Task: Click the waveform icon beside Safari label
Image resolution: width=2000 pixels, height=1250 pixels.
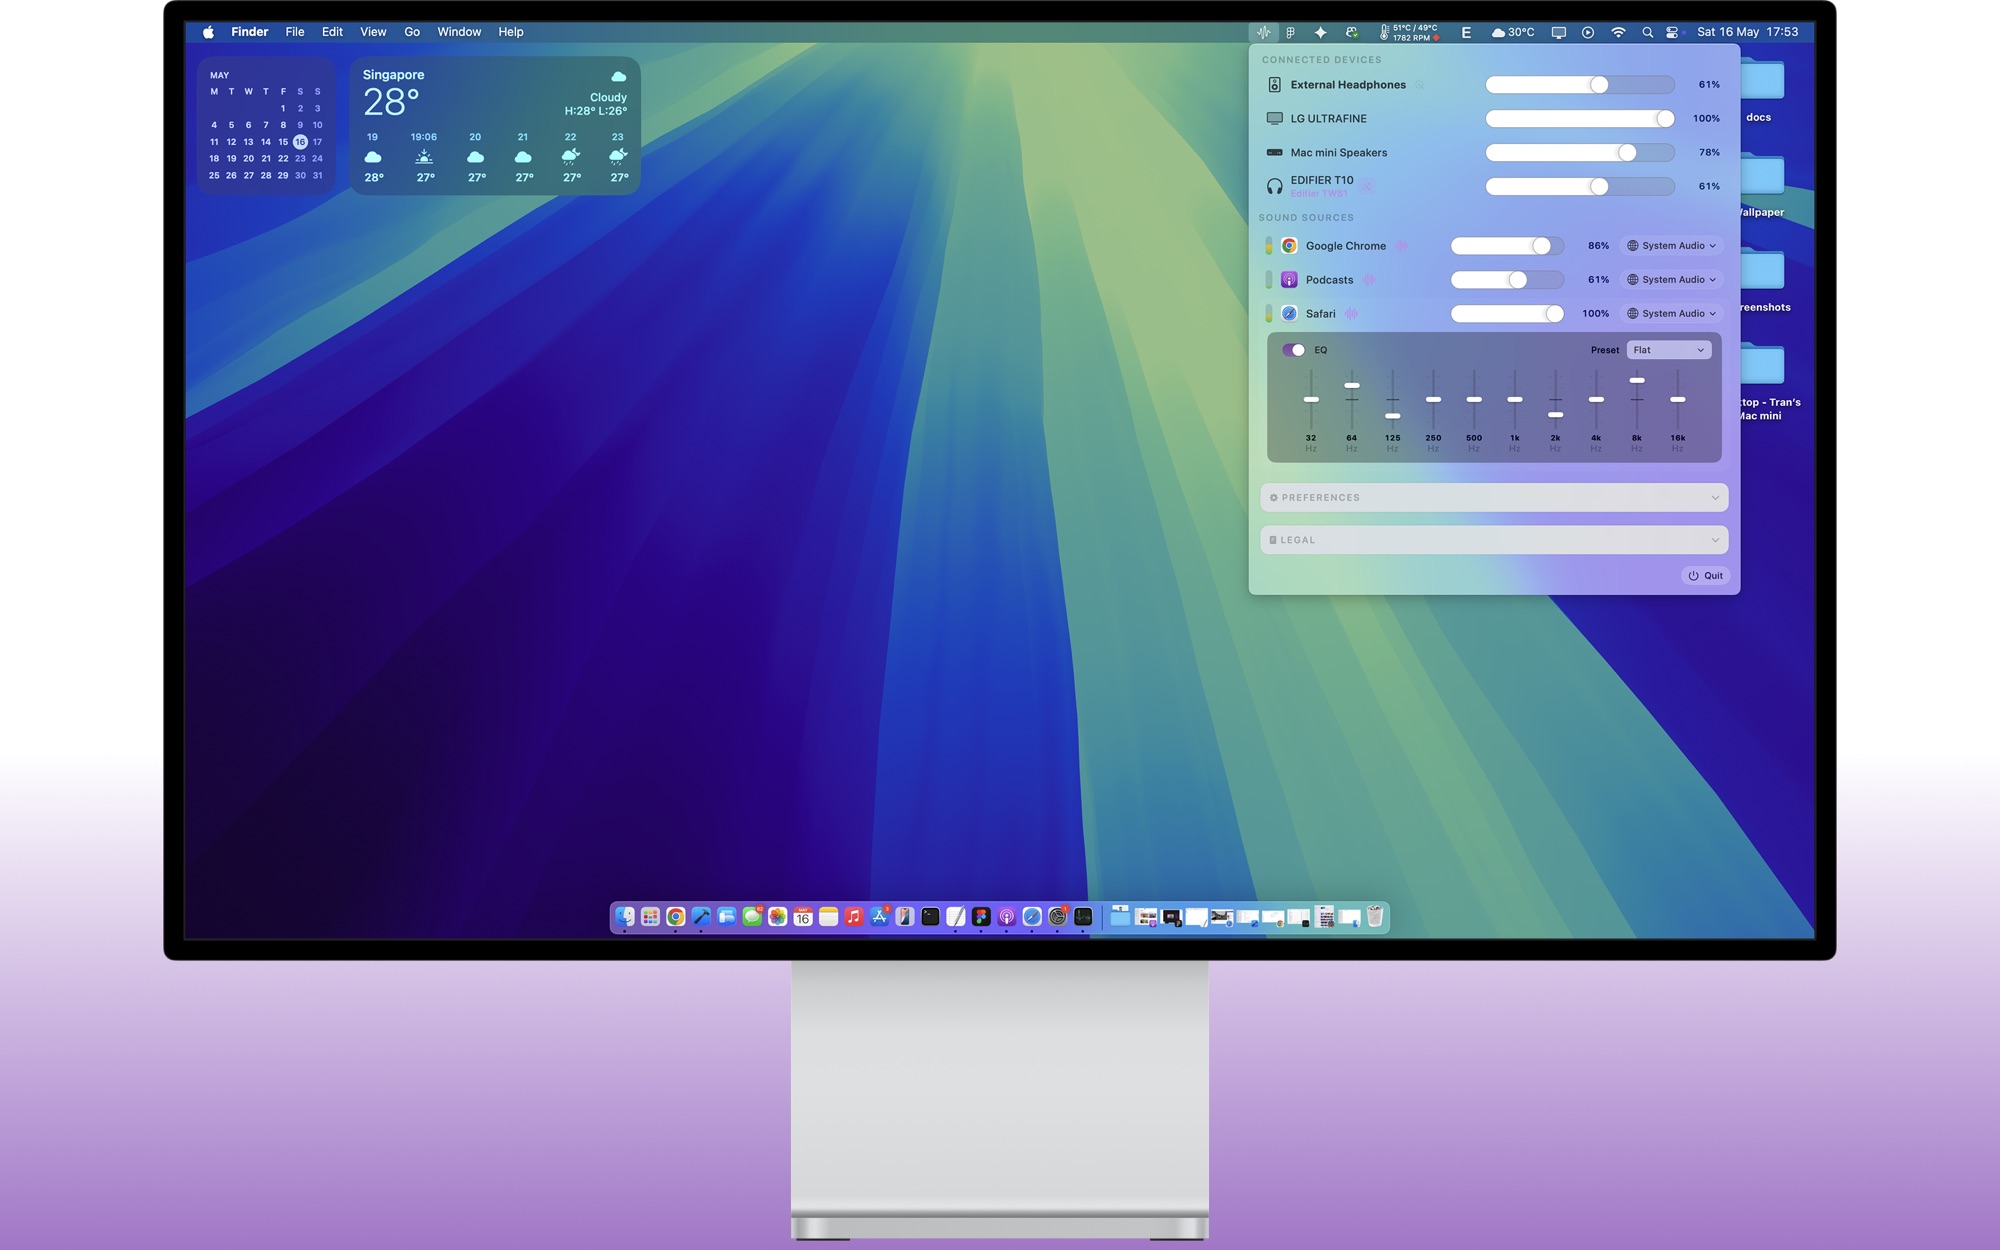Action: [1351, 314]
